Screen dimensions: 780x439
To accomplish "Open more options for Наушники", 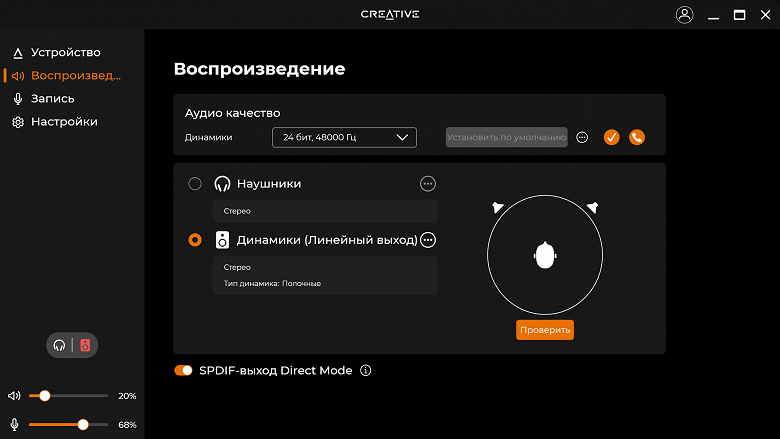I will [x=428, y=184].
